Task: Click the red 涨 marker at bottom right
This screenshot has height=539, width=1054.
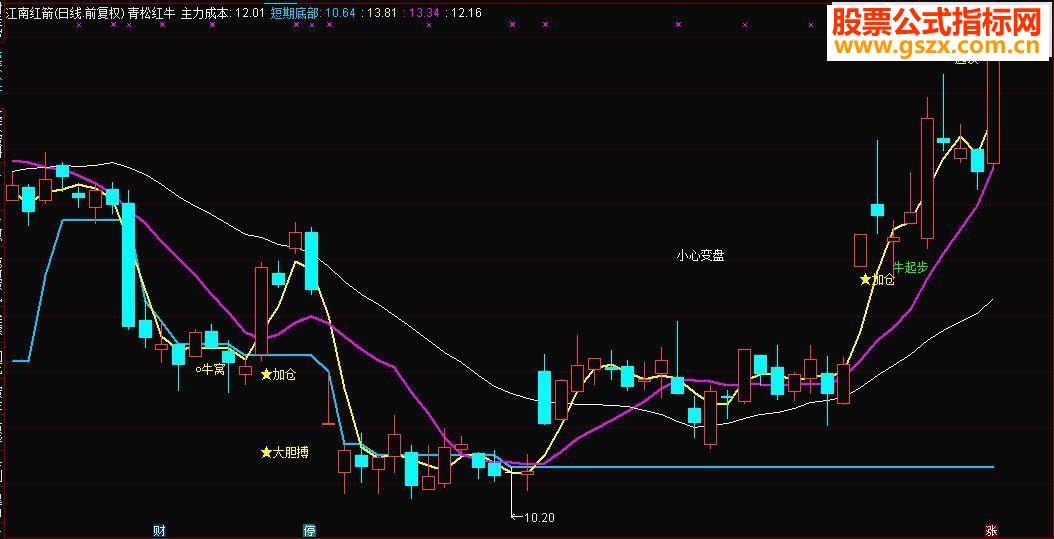Action: click(x=991, y=530)
